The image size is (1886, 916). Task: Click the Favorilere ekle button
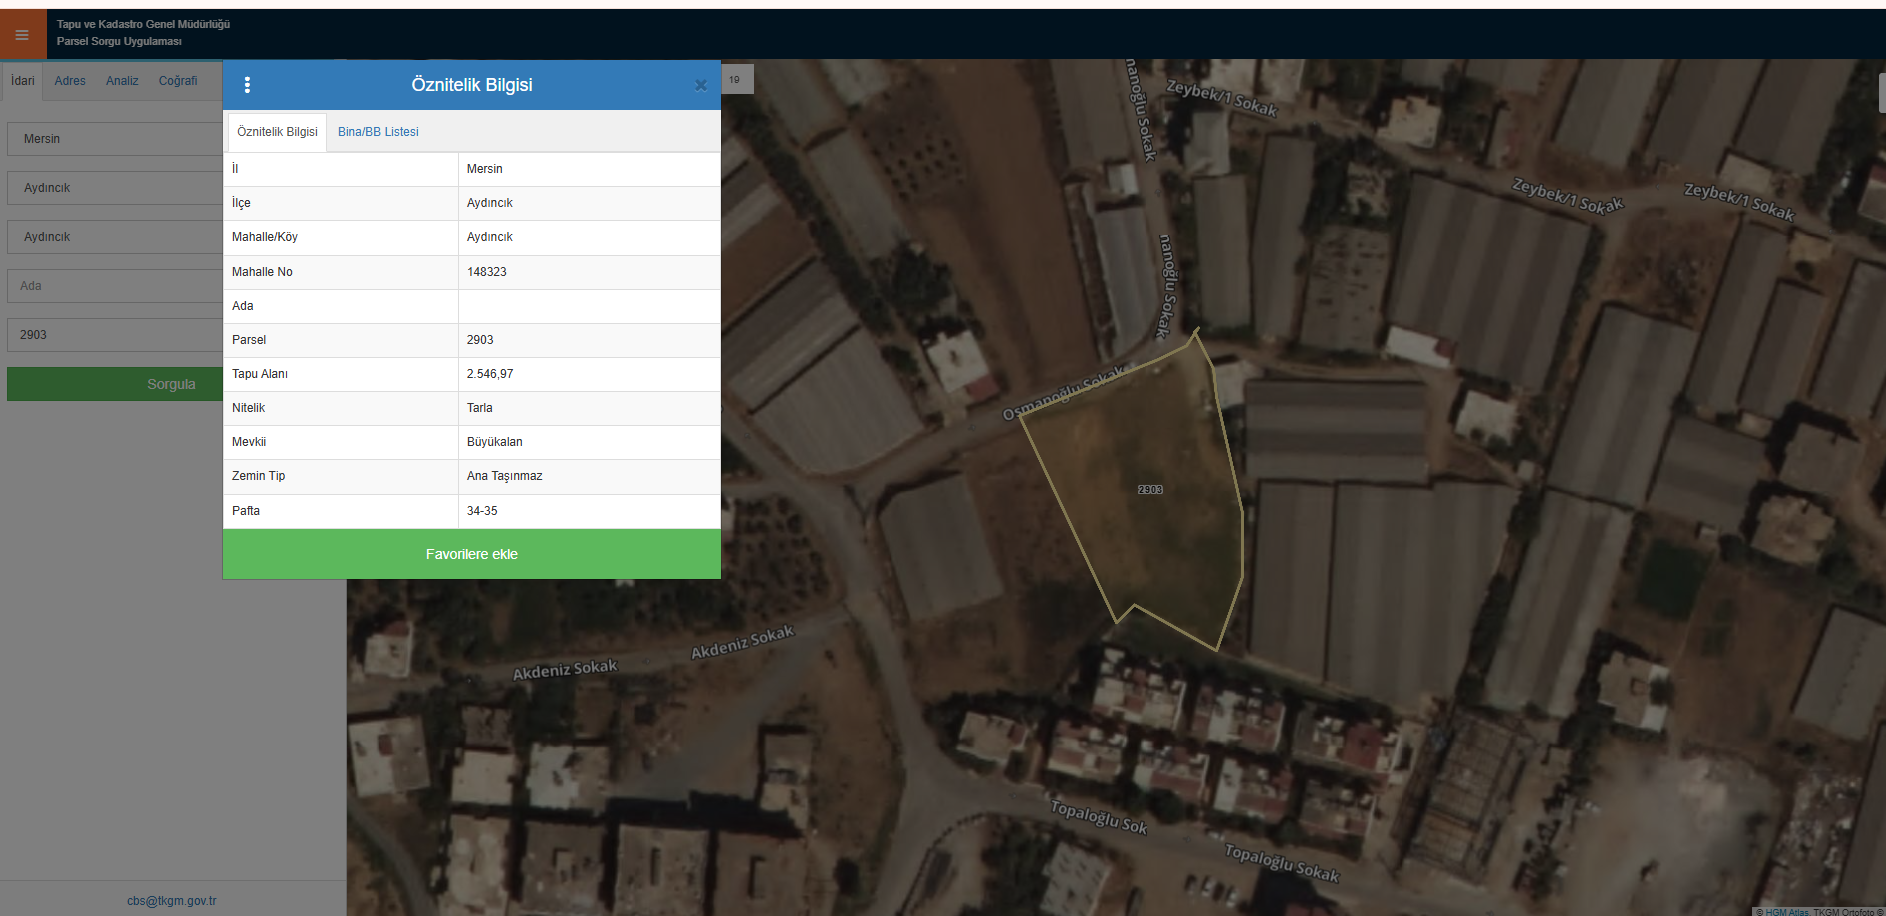(471, 554)
